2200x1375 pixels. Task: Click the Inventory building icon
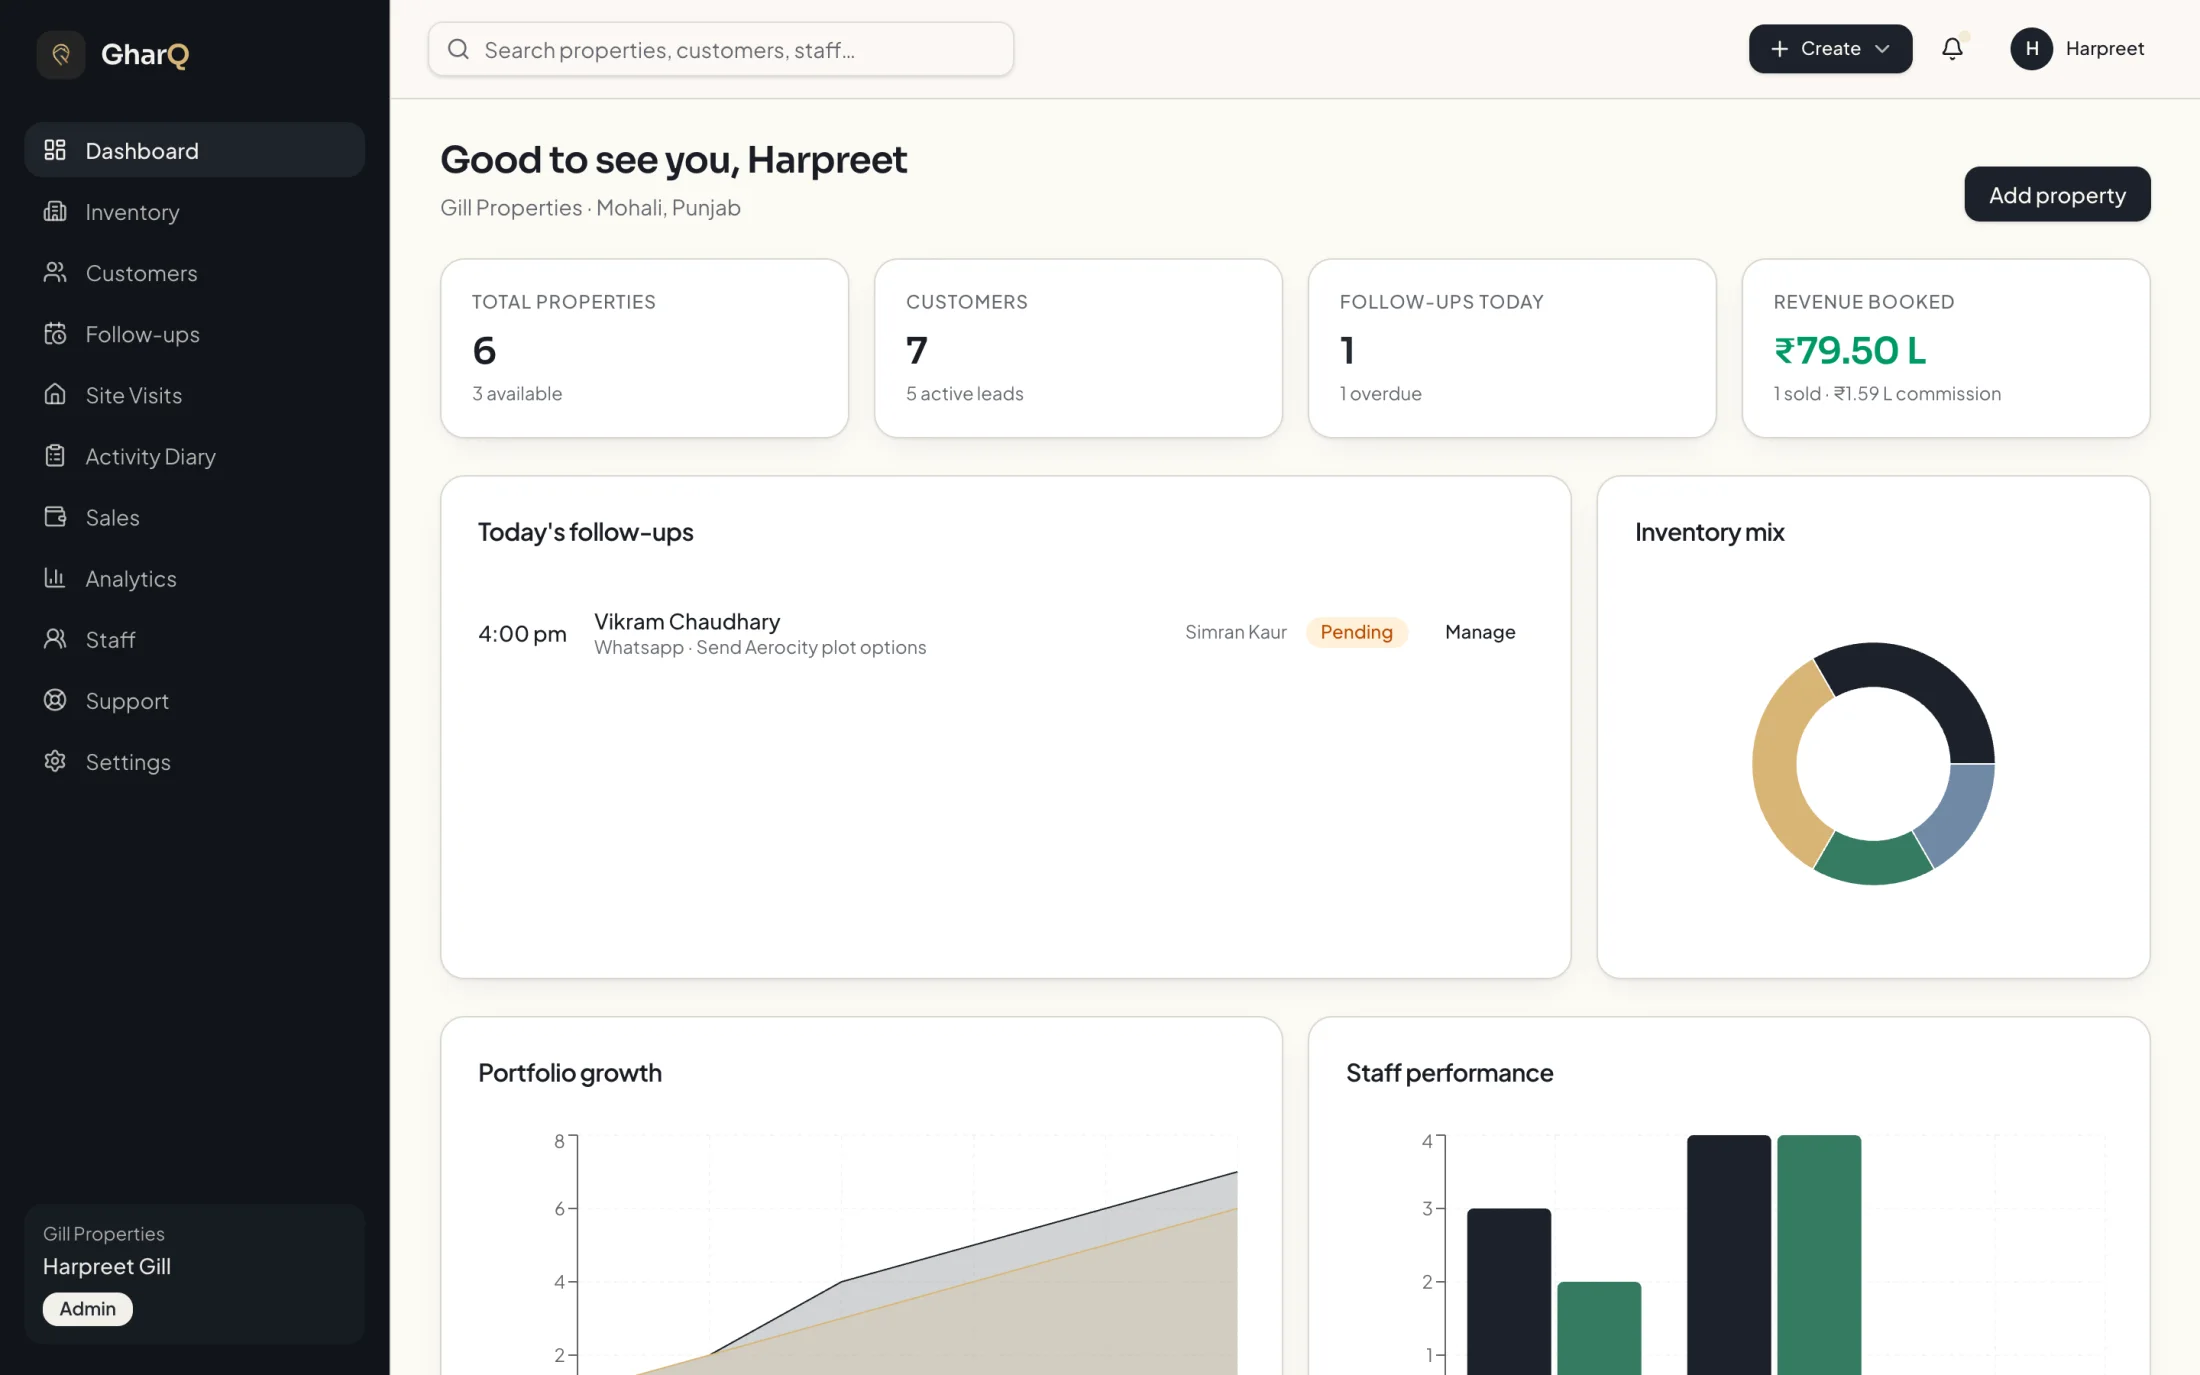point(55,211)
